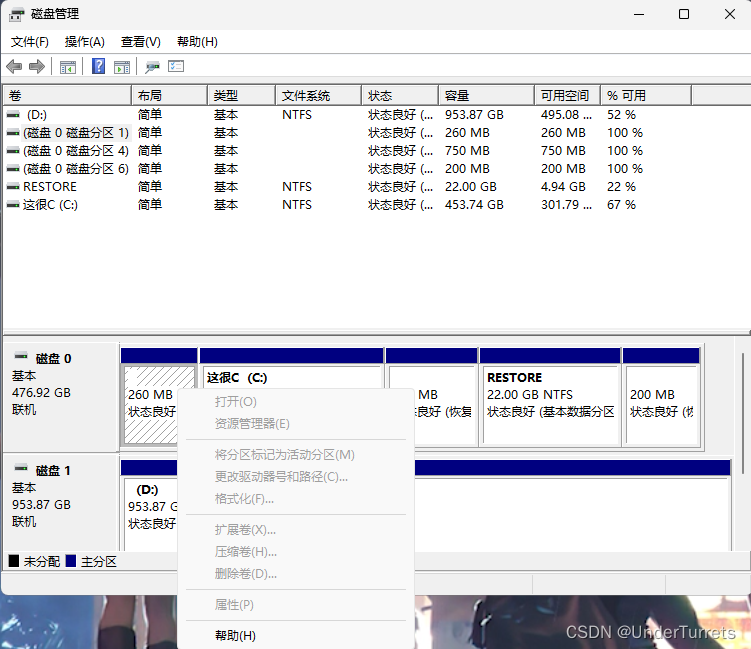Screen dimensions: 751x649
Task: Click the drive icon beside (D:) row
Action: point(13,115)
